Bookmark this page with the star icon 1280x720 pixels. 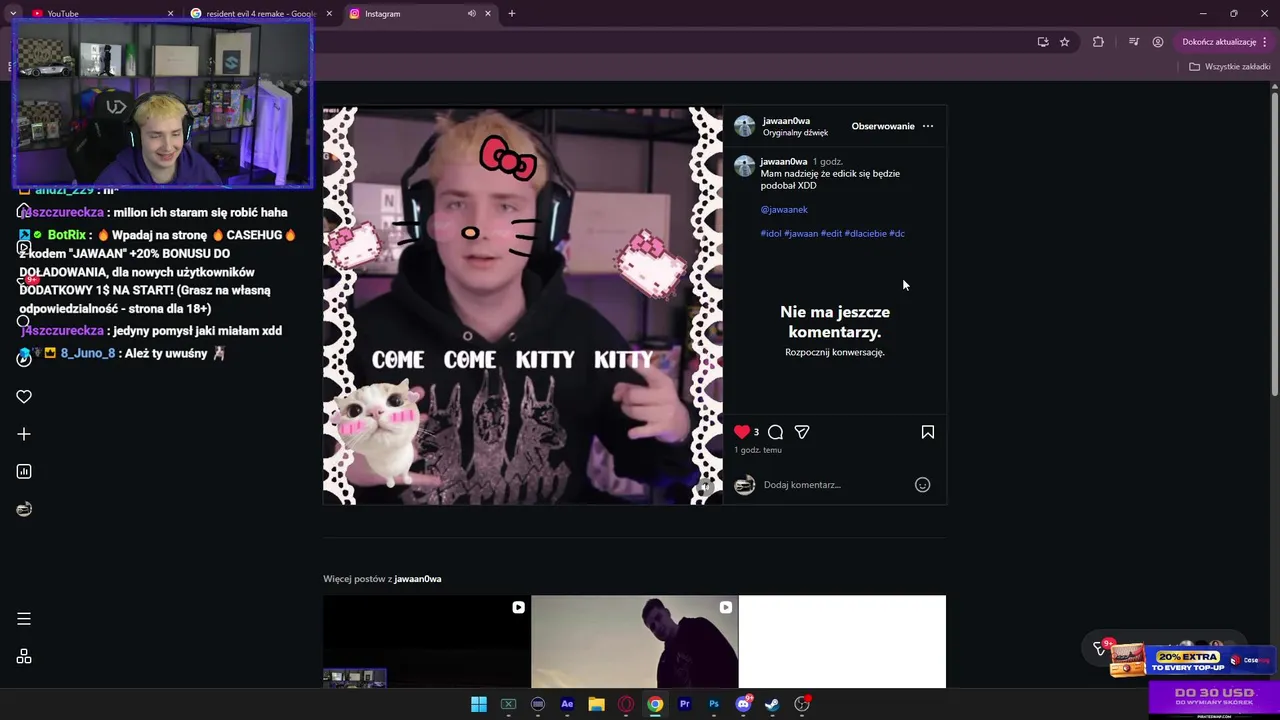click(x=1065, y=42)
